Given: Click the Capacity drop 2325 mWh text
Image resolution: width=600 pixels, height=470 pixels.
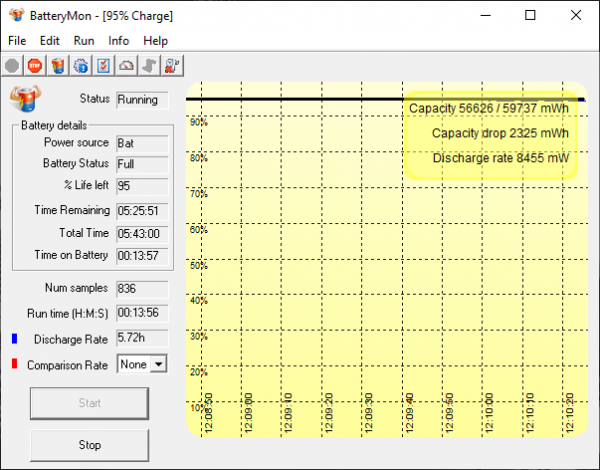Looking at the screenshot, I should click(x=500, y=133).
